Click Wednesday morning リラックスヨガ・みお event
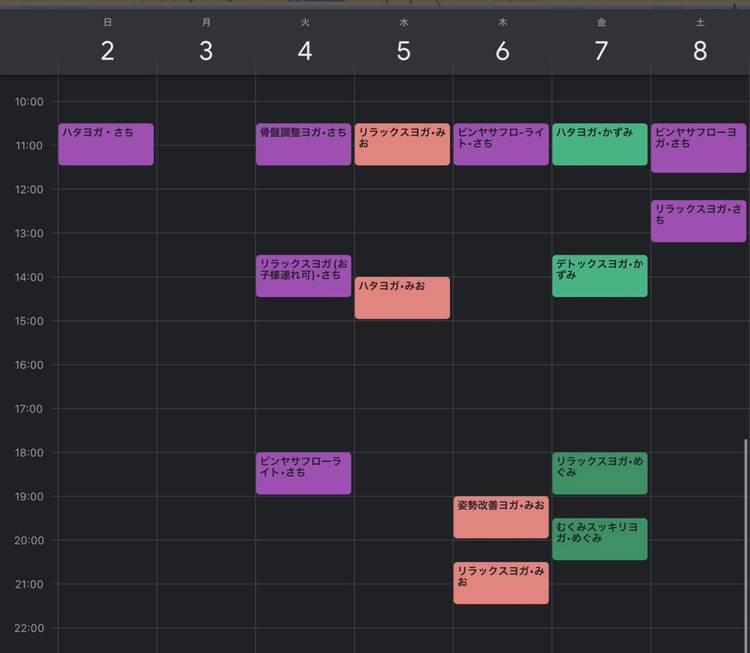This screenshot has width=750, height=653. [402, 144]
